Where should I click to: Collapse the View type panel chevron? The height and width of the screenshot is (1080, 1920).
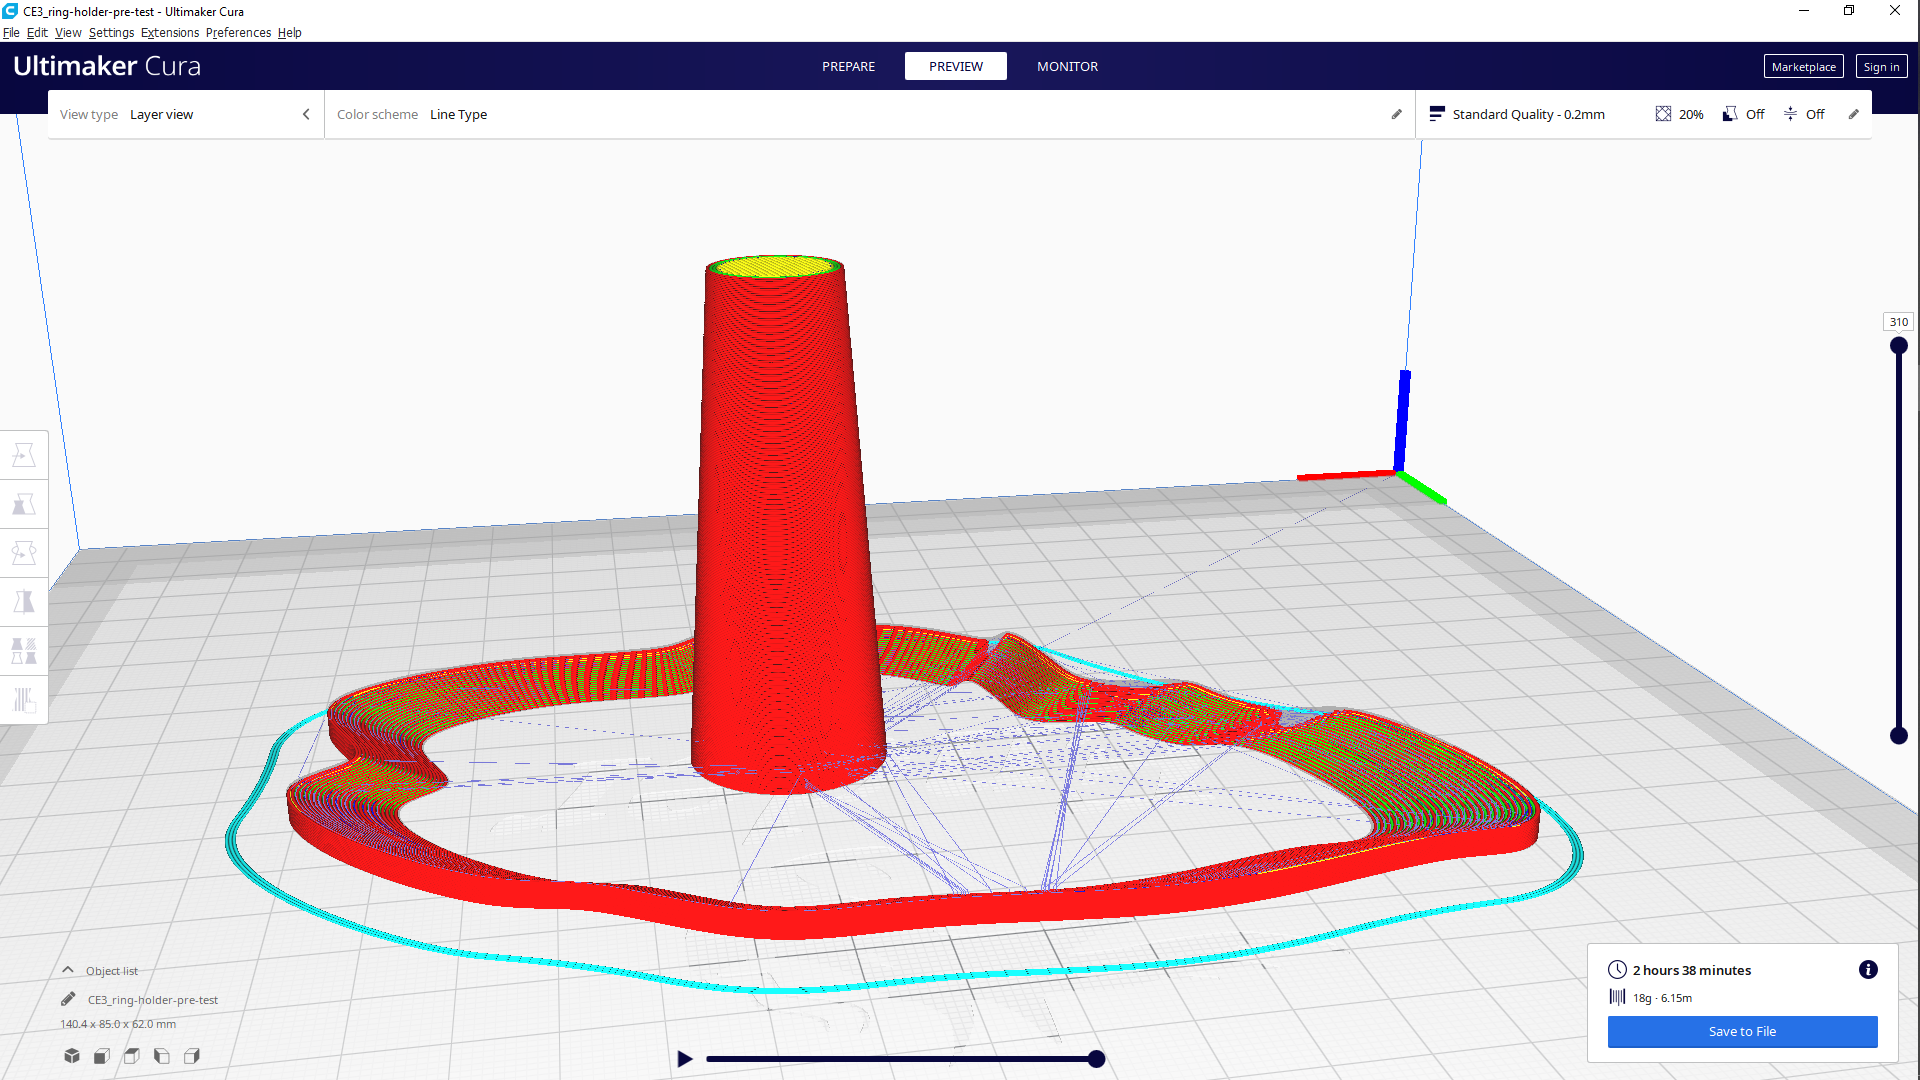(306, 115)
